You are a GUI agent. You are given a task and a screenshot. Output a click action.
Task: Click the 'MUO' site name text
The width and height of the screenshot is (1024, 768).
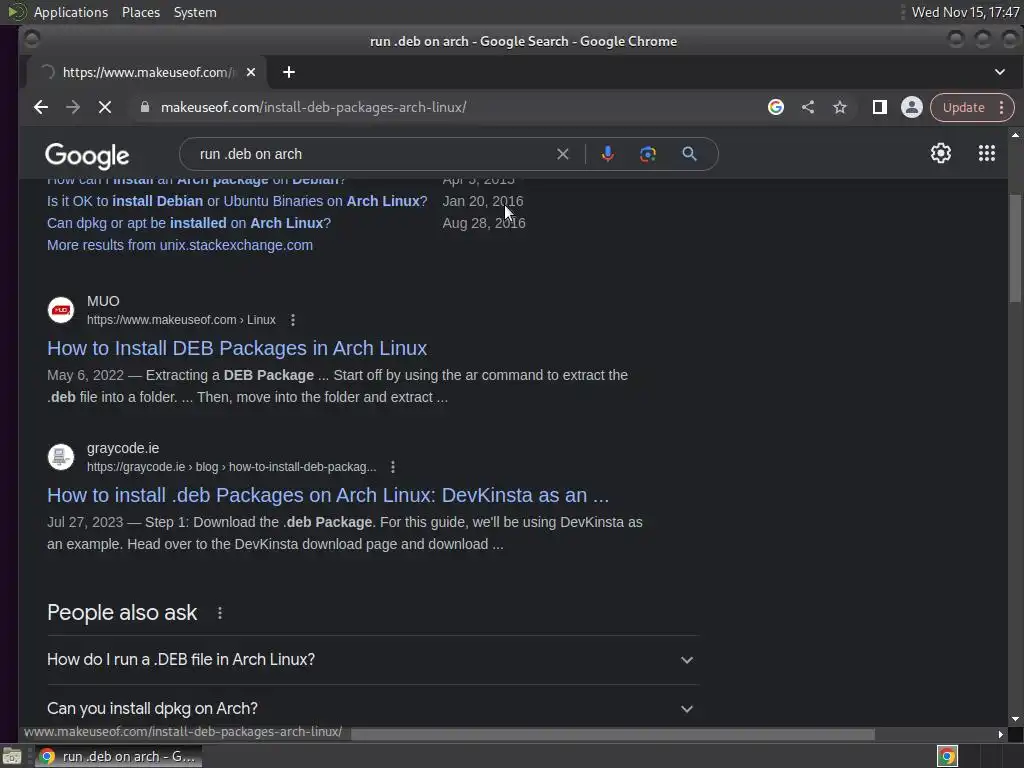coord(103,301)
